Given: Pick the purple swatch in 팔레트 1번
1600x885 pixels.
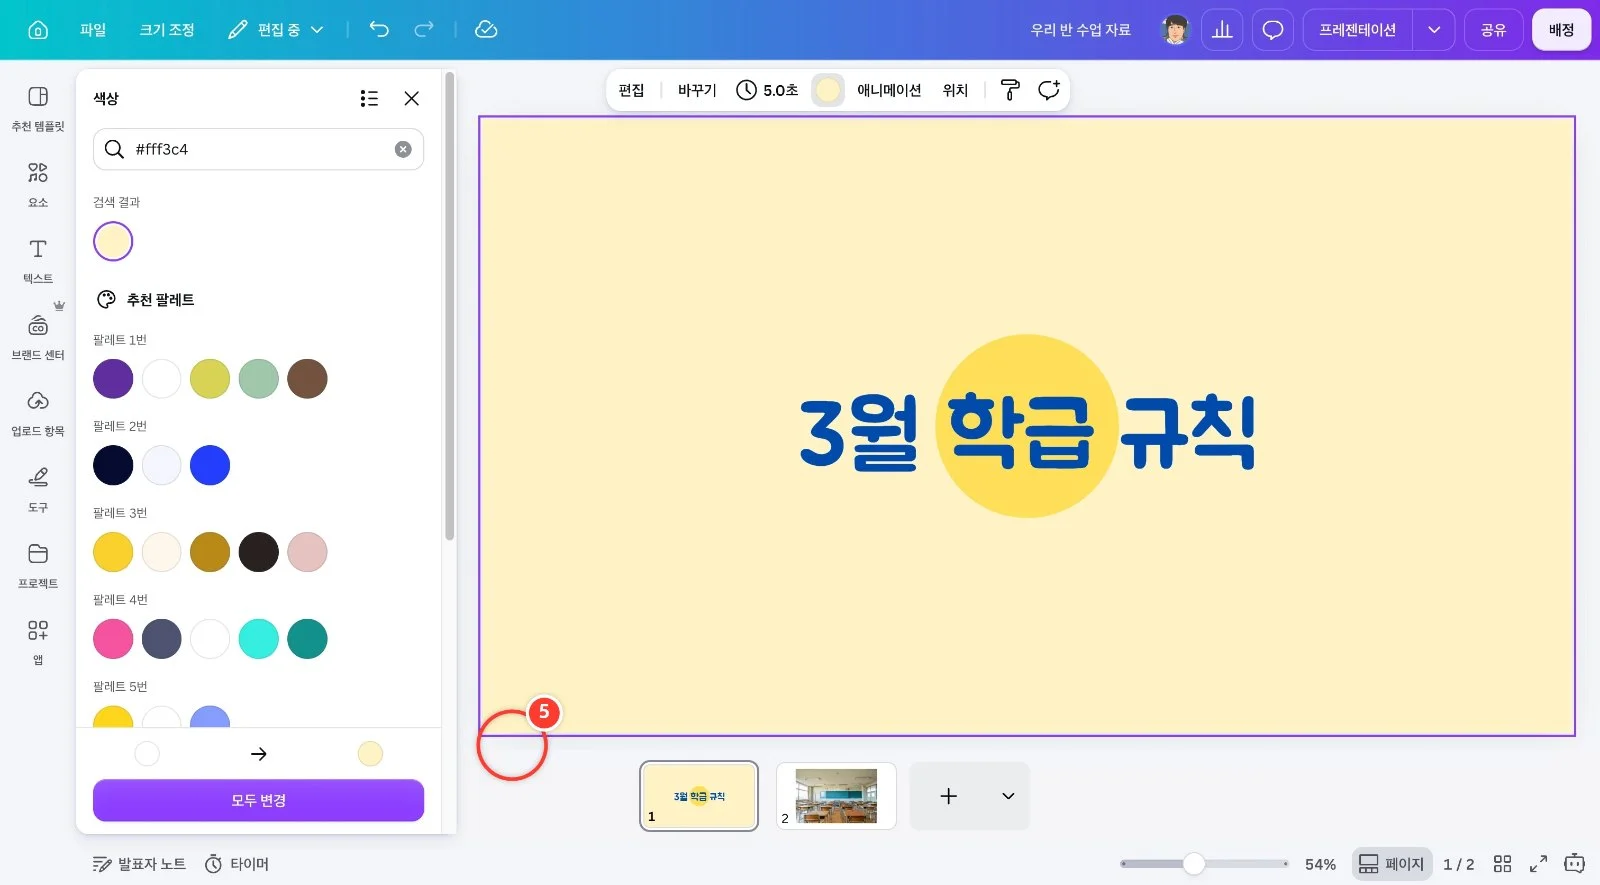Looking at the screenshot, I should [113, 379].
